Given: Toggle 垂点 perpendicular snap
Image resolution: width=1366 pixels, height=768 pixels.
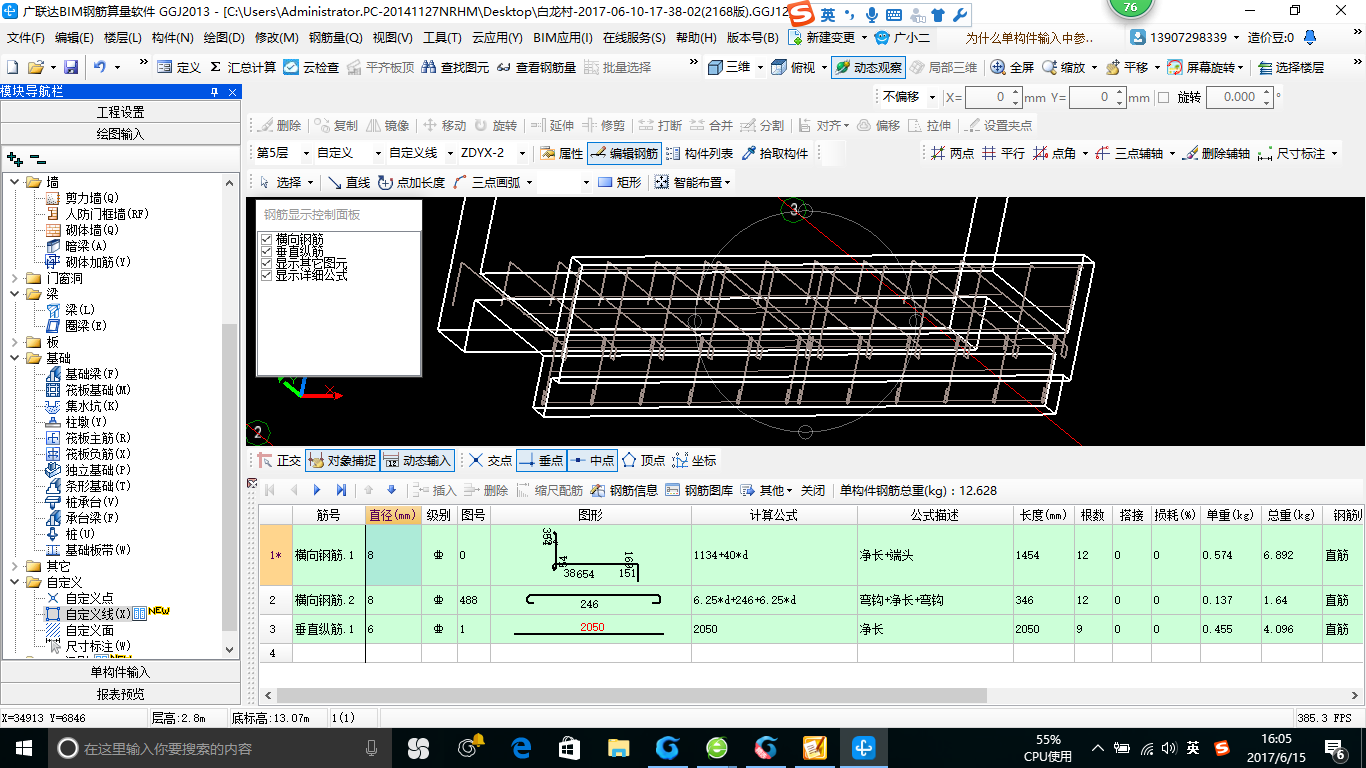Looking at the screenshot, I should tap(541, 460).
